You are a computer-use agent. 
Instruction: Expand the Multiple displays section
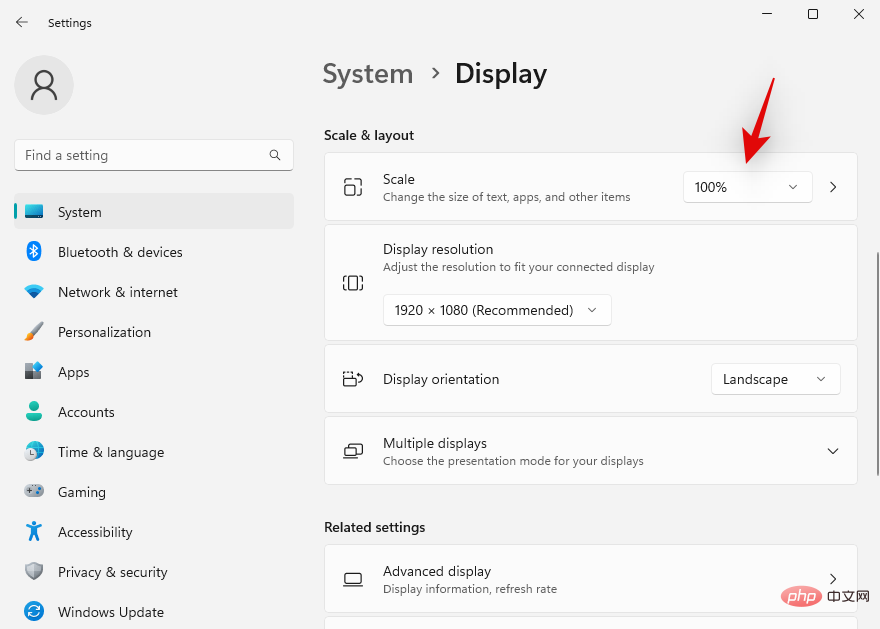coord(833,451)
